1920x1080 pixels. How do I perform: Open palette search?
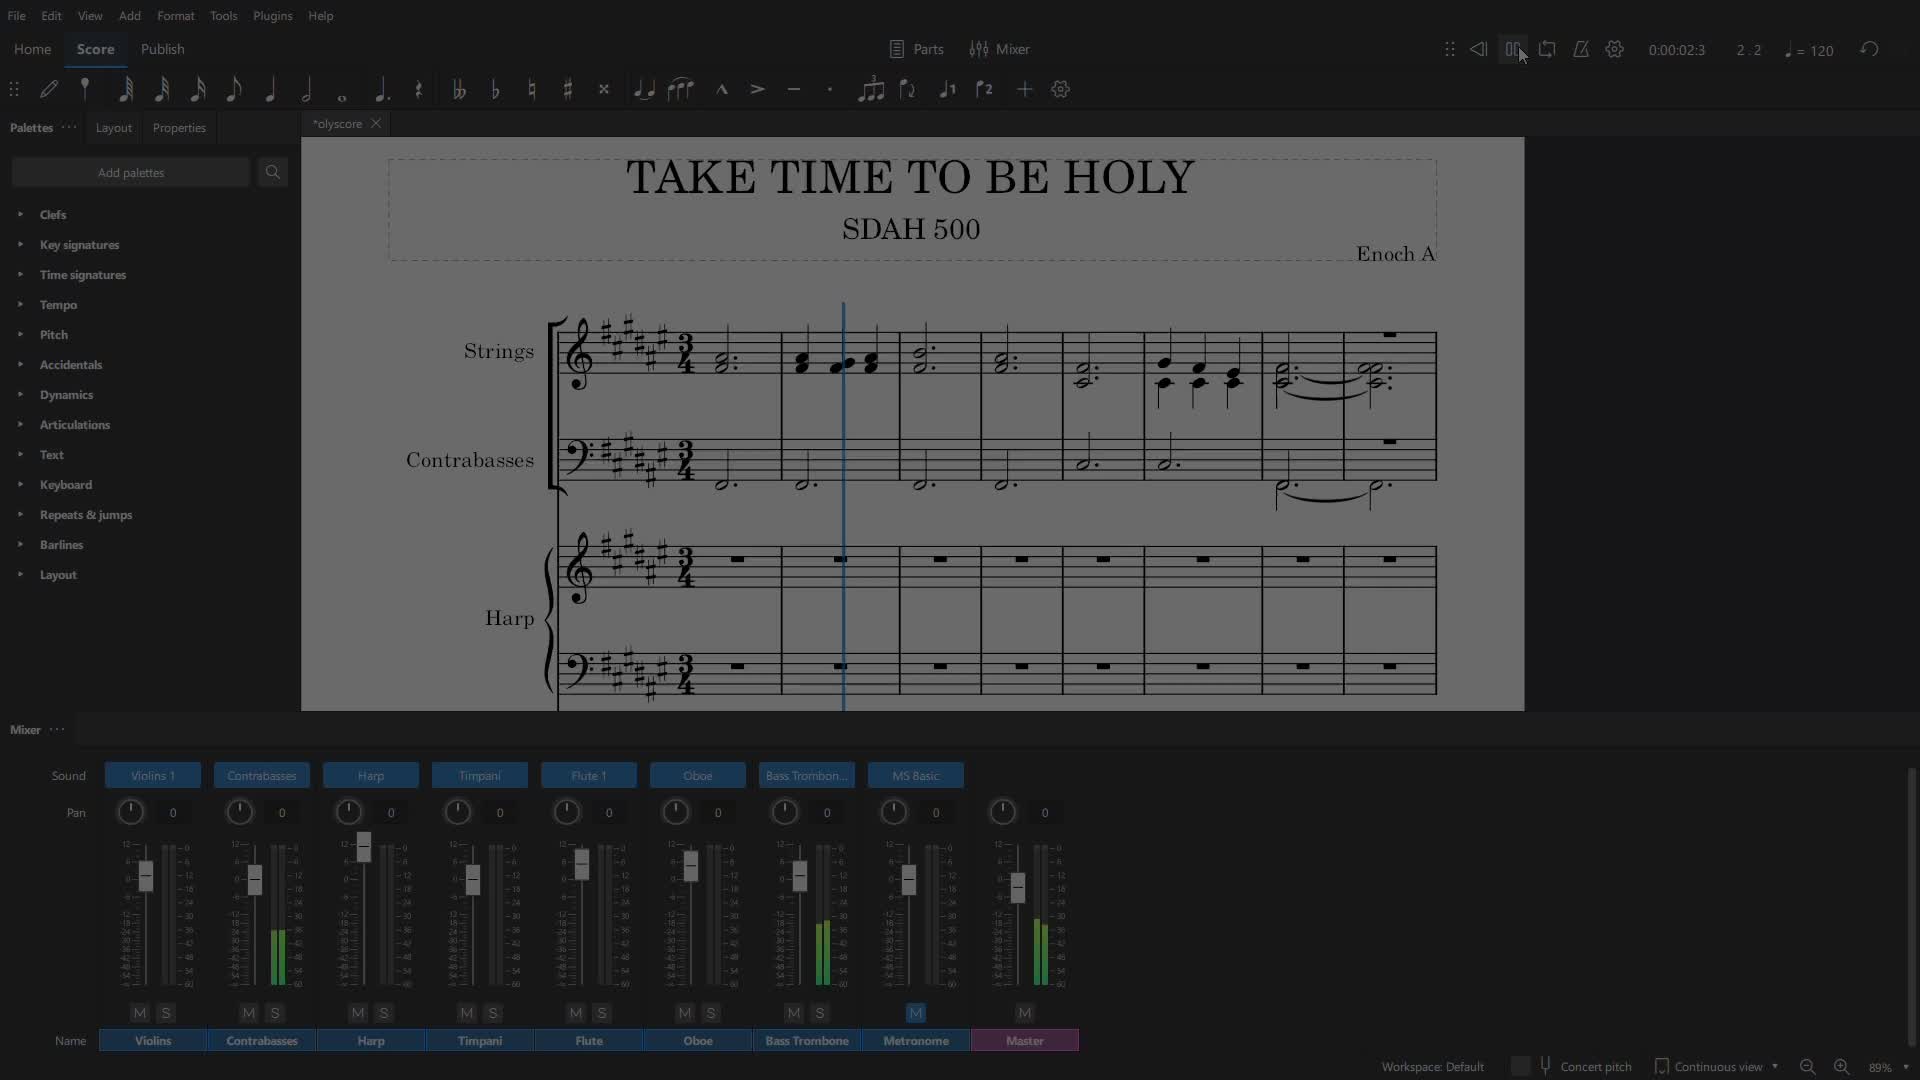coord(272,172)
